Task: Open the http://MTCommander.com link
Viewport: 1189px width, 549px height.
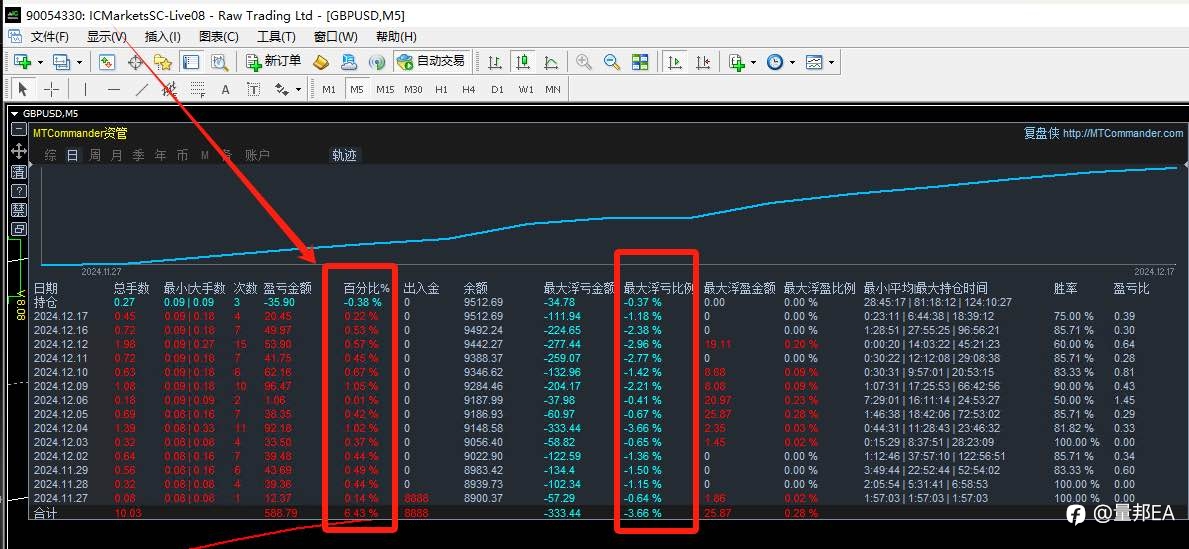Action: (x=1123, y=133)
